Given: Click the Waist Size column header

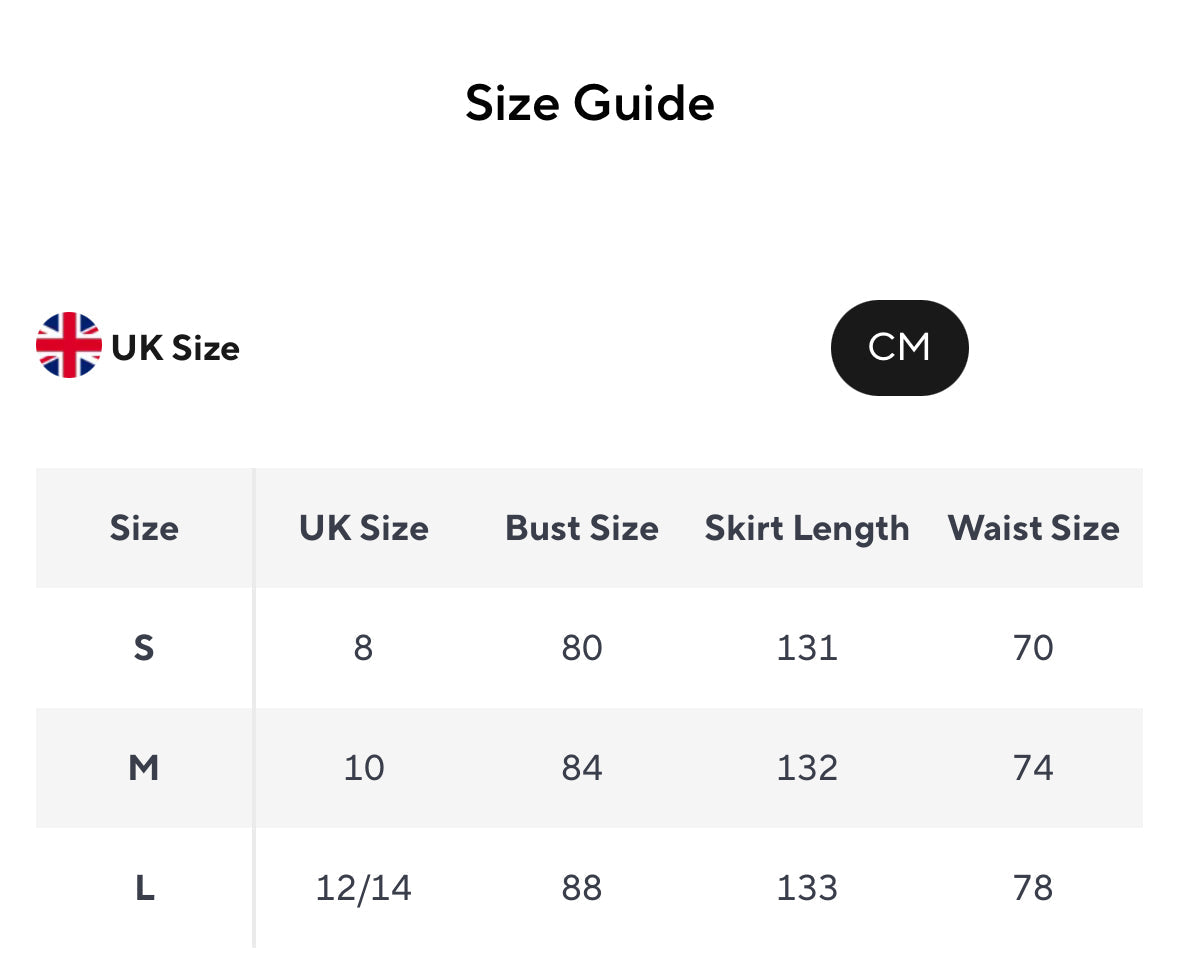Looking at the screenshot, I should pos(1033,528).
